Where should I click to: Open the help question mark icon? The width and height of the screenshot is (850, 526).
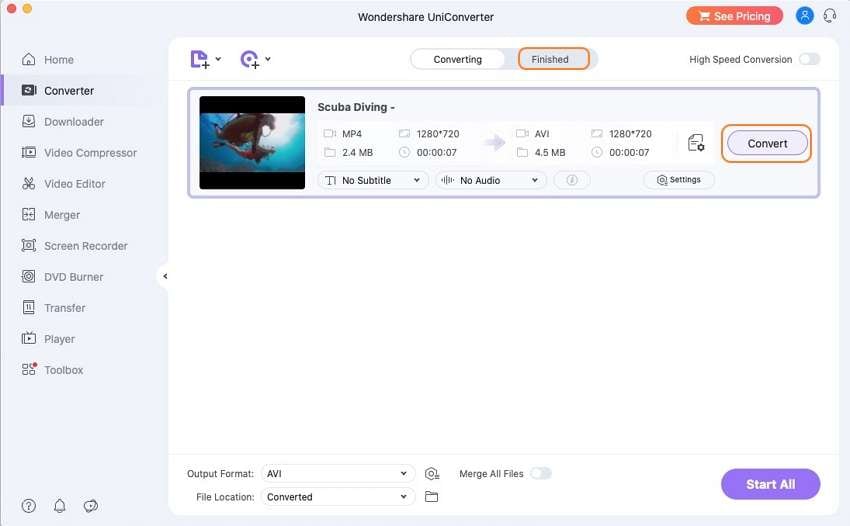[29, 506]
